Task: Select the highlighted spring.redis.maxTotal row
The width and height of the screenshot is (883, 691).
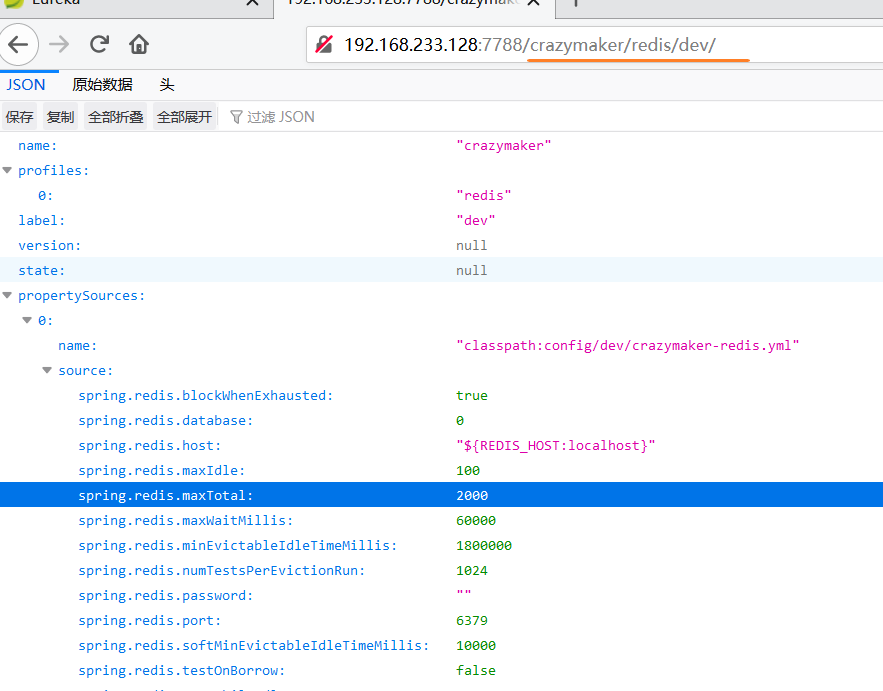Action: click(x=442, y=495)
